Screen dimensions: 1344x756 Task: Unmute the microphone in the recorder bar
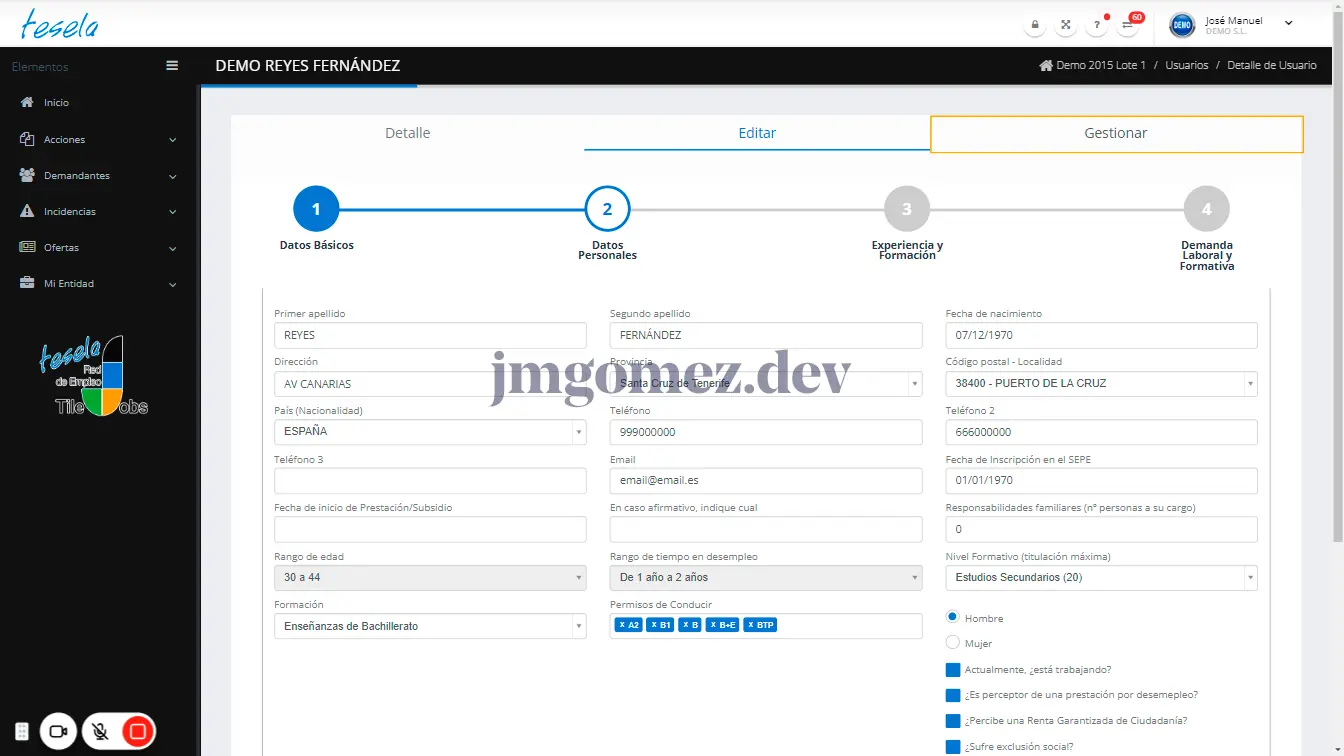100,732
